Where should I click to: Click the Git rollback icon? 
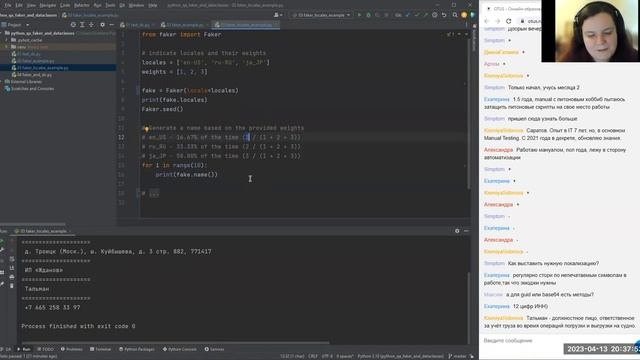click(444, 15)
